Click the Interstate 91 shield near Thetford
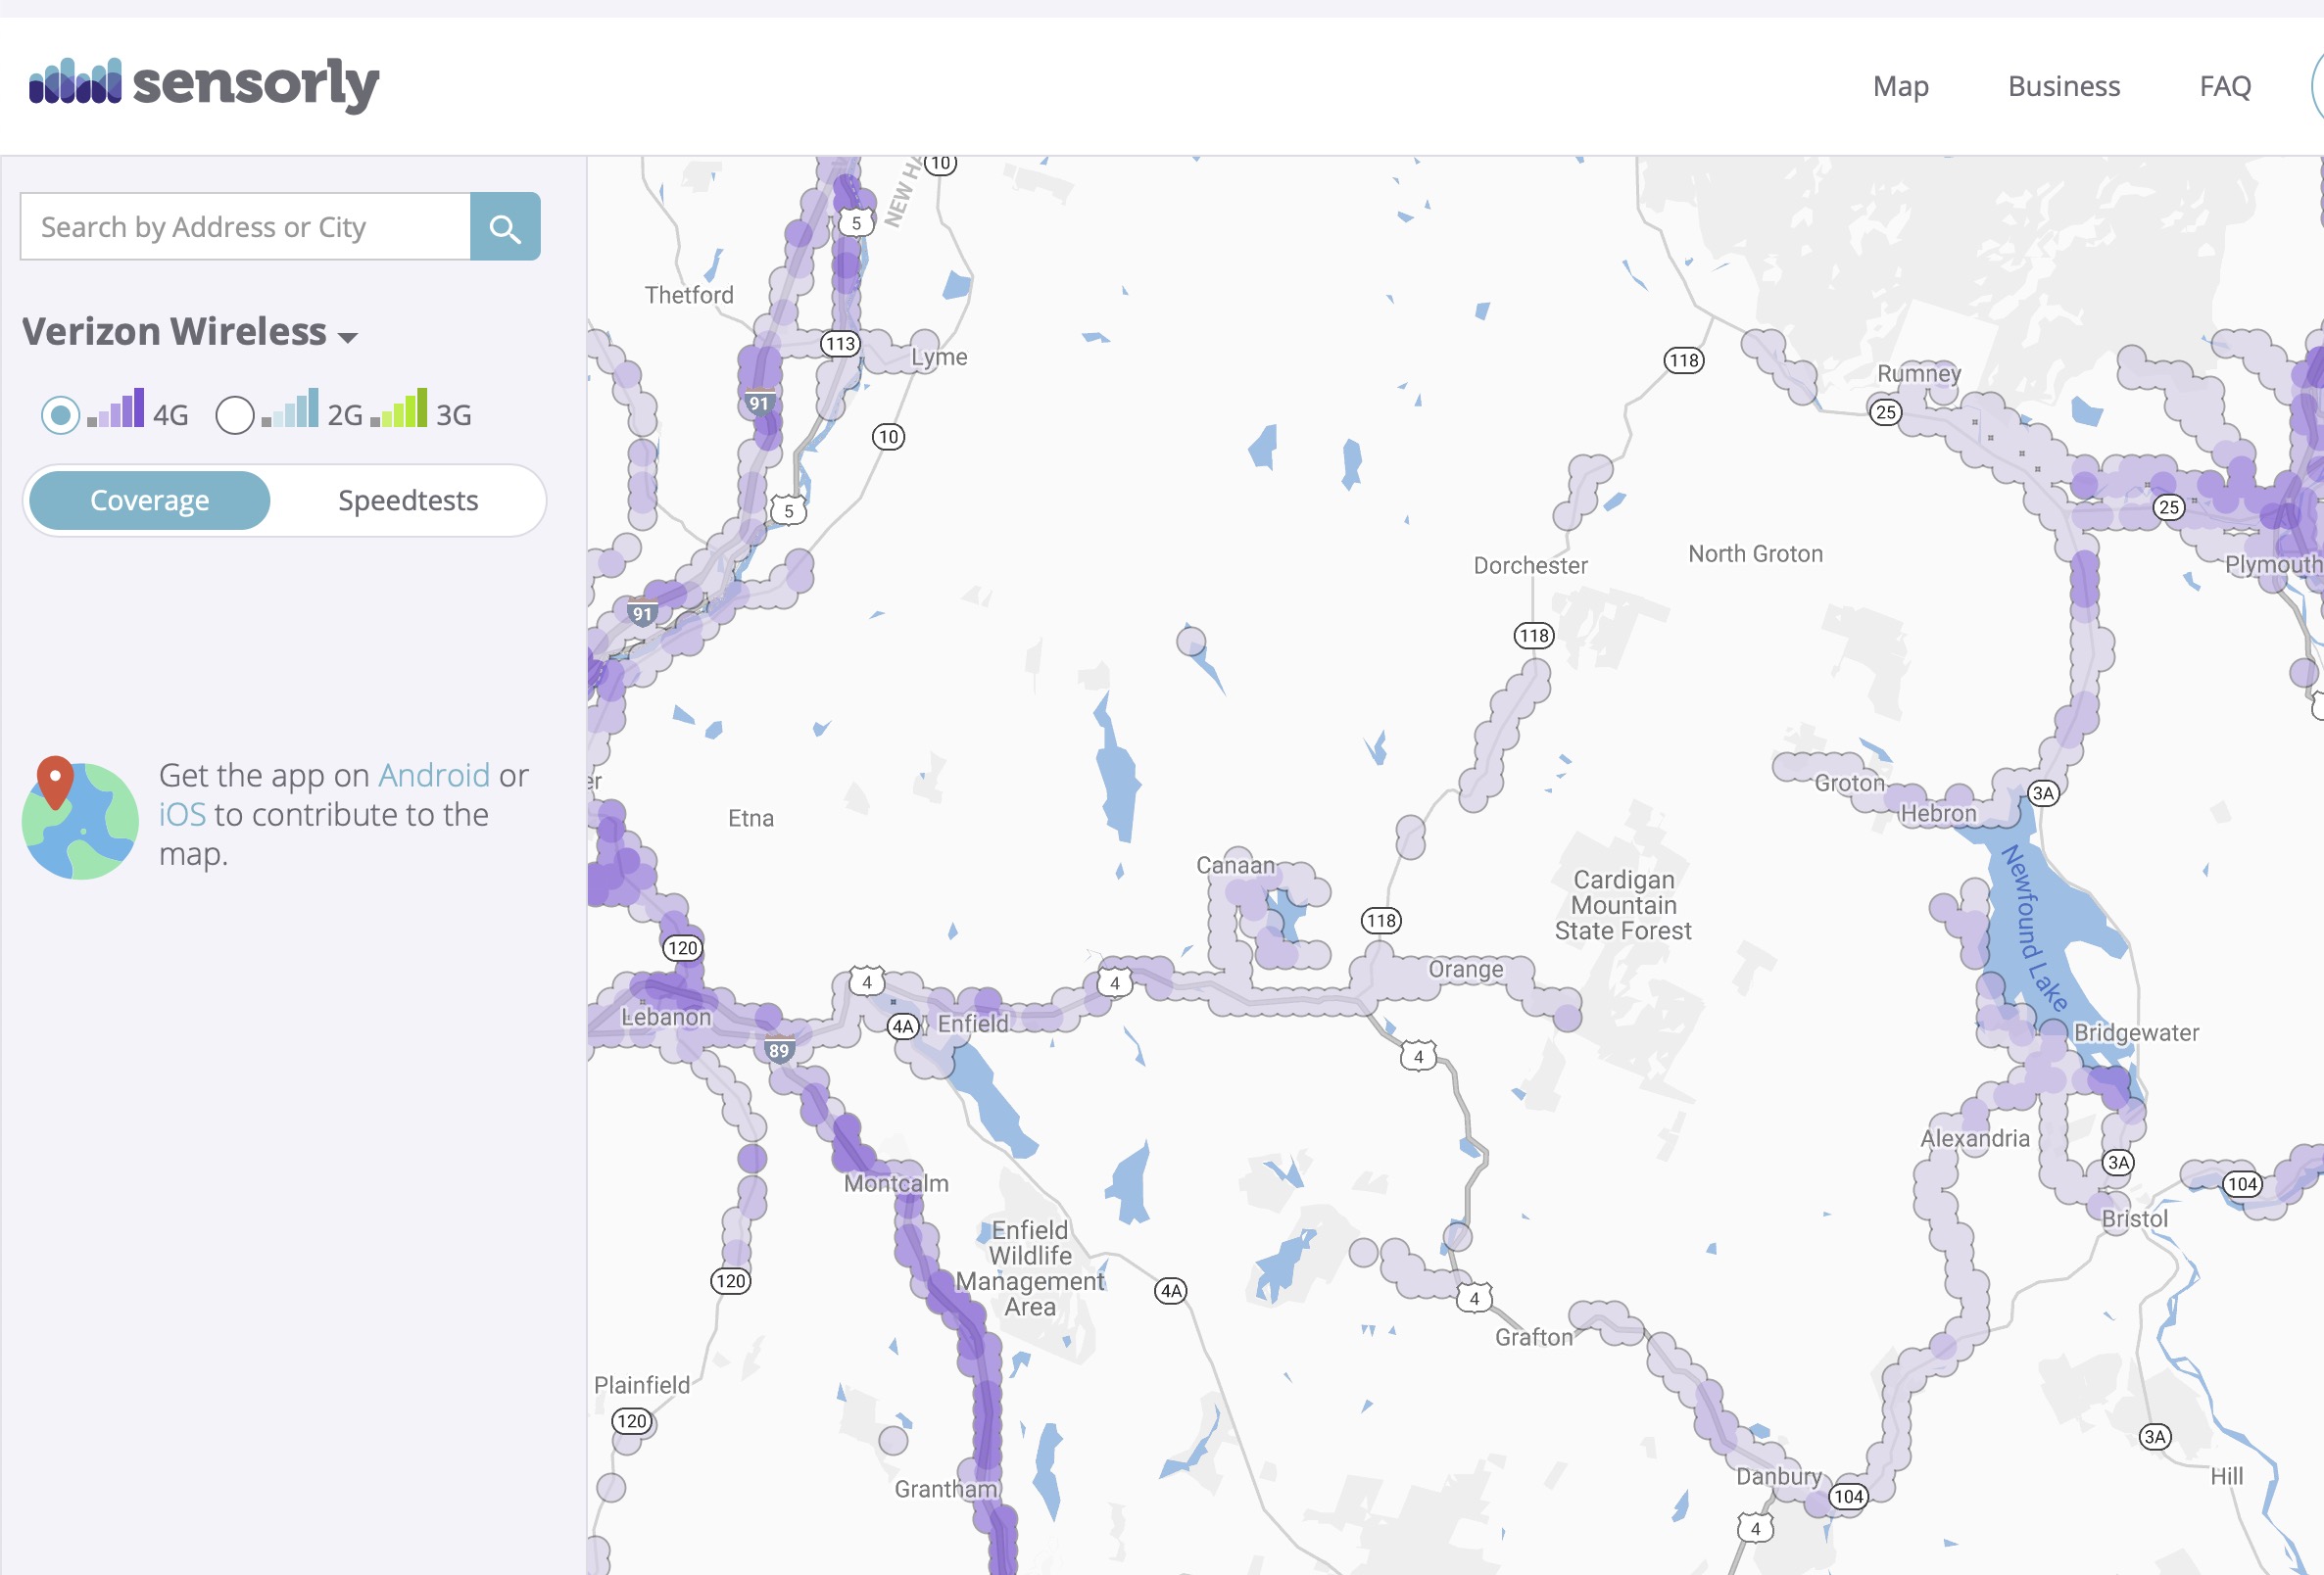The width and height of the screenshot is (2324, 1575). point(759,403)
